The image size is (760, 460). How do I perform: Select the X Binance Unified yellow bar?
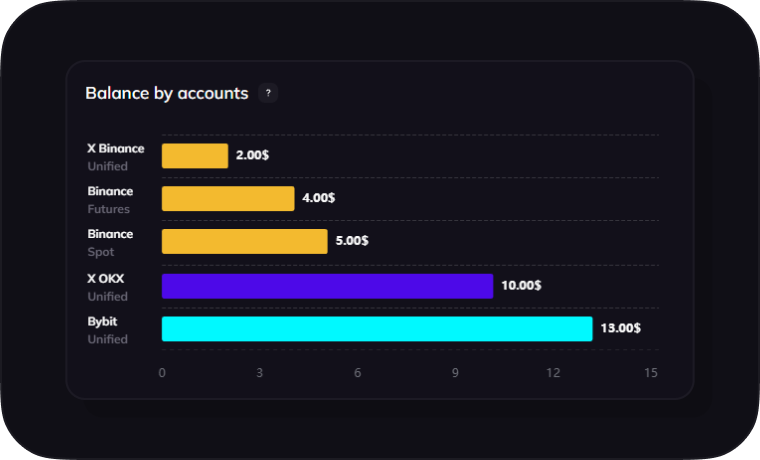coord(195,156)
